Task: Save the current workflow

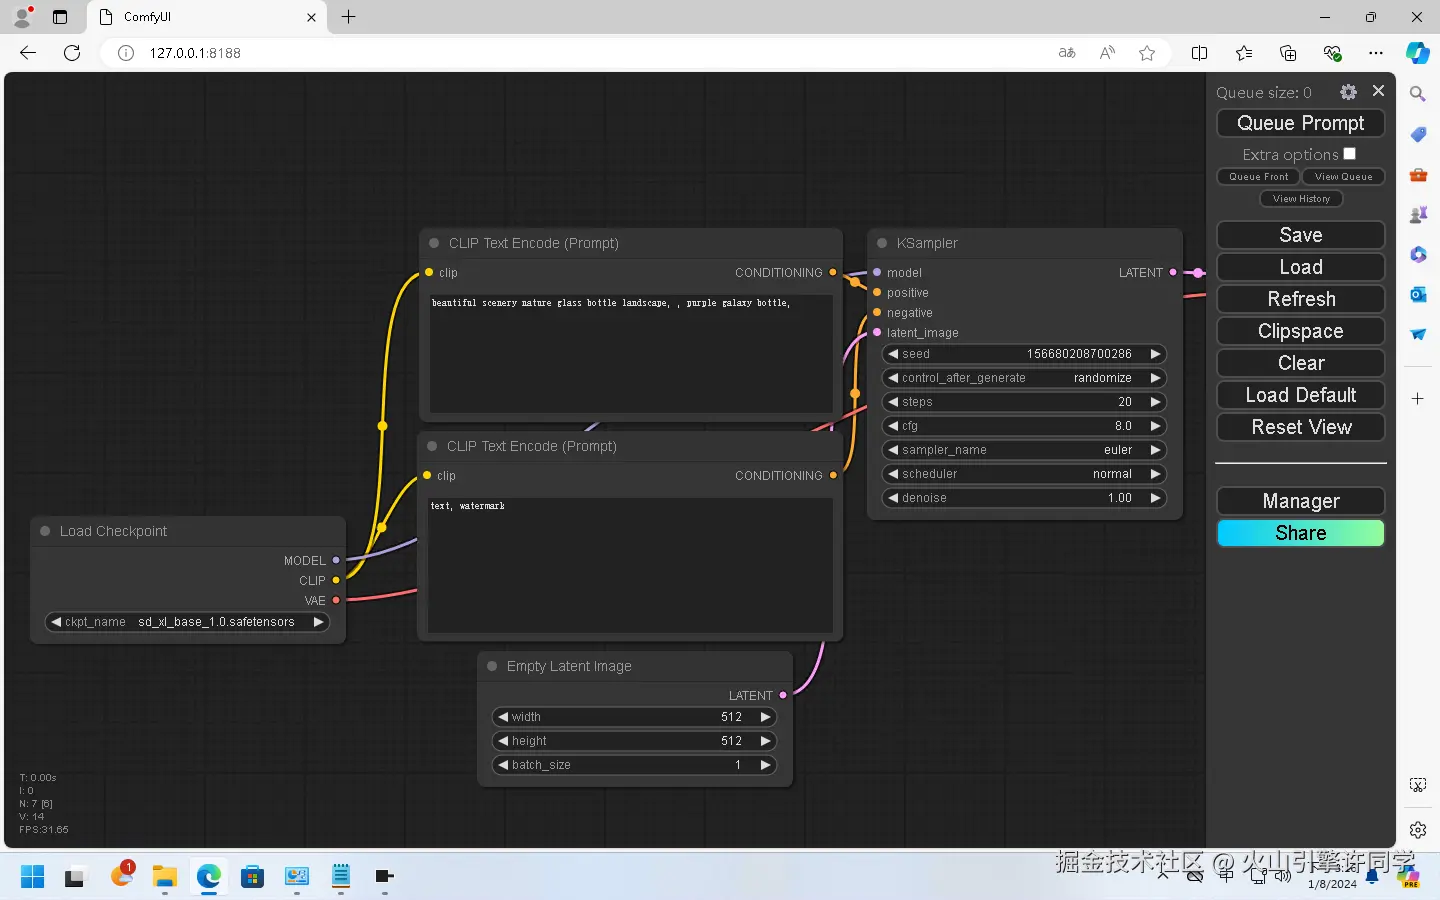Action: pos(1300,235)
